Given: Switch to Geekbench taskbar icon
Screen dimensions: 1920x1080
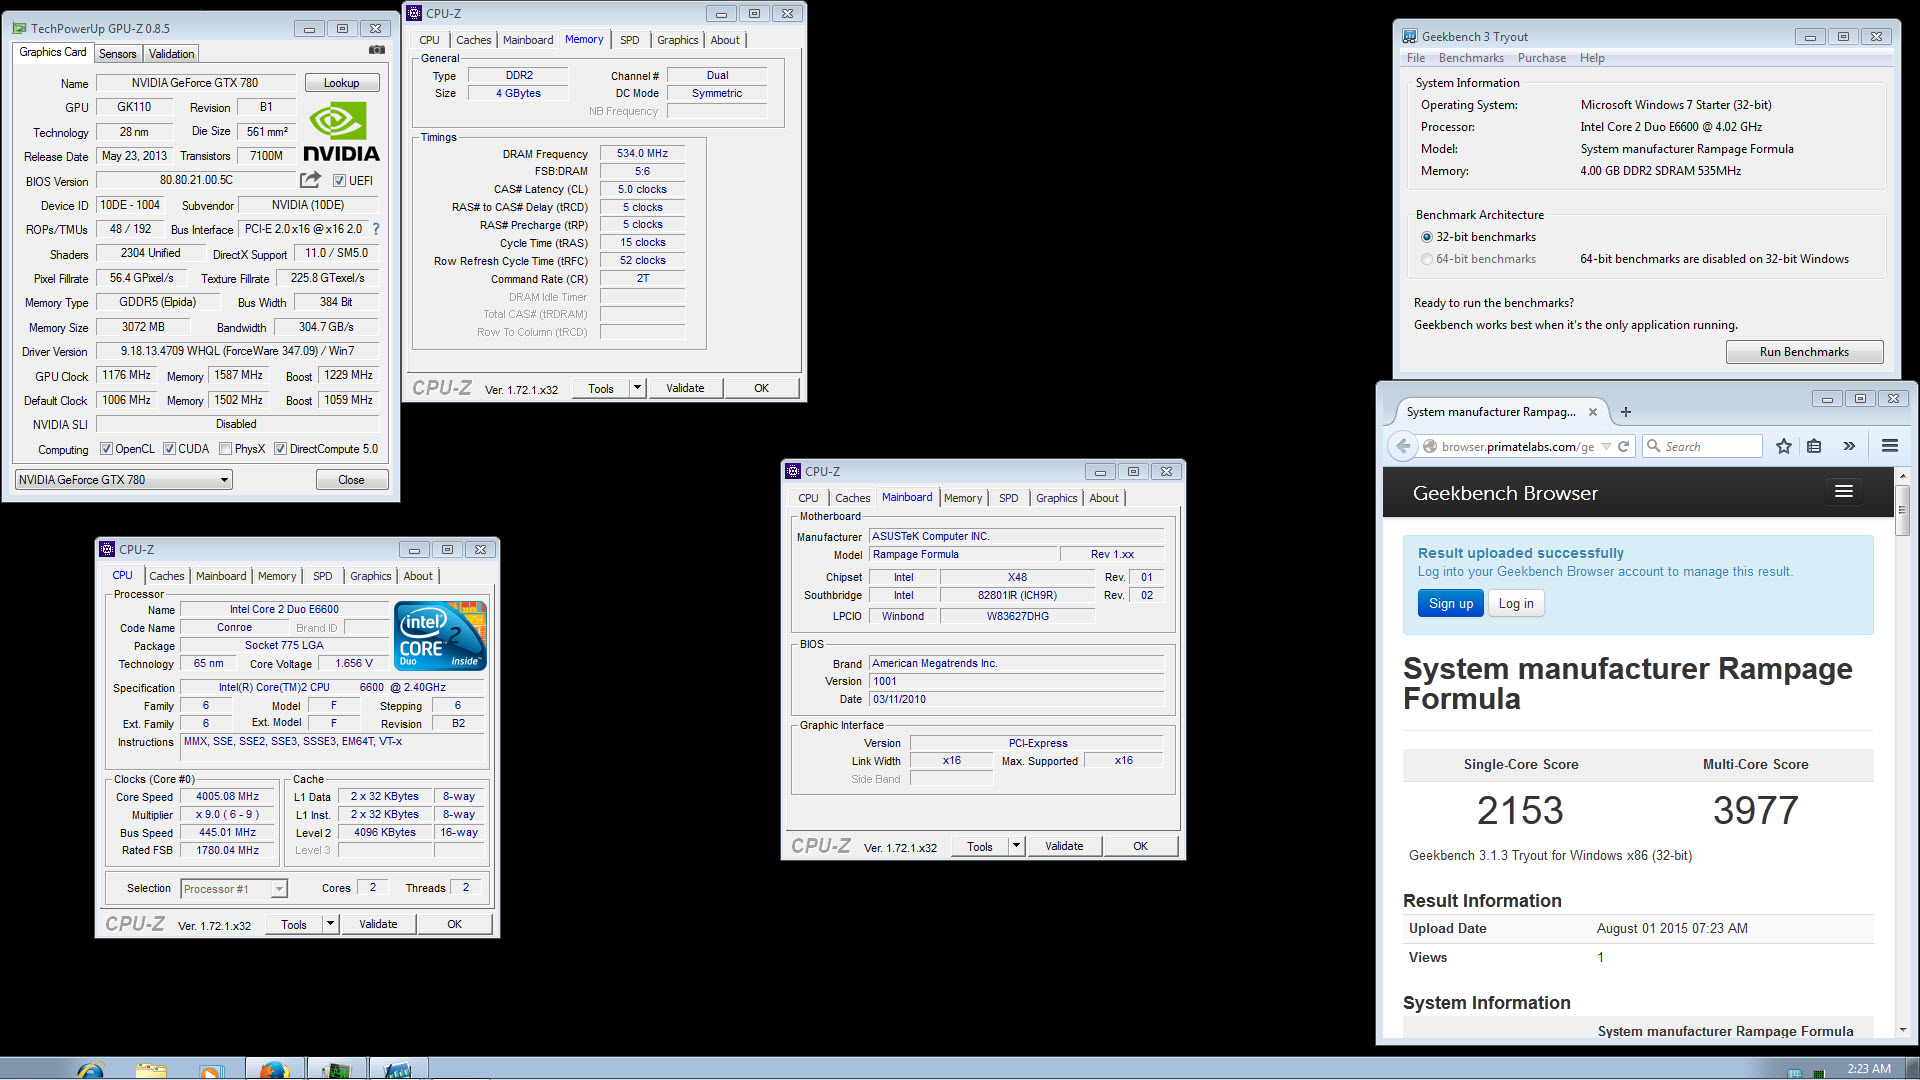Looking at the screenshot, I should (x=398, y=1070).
